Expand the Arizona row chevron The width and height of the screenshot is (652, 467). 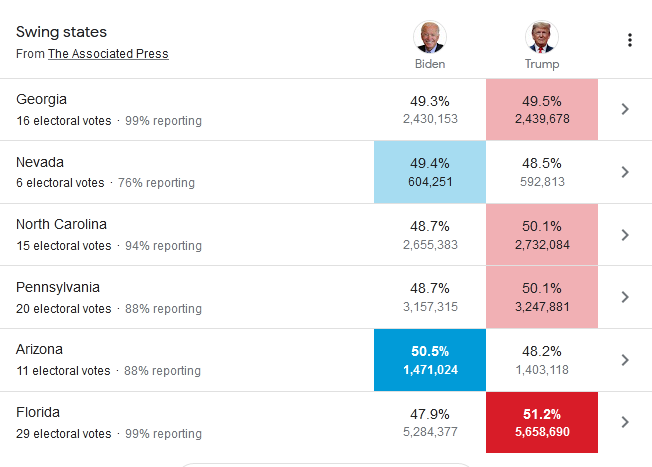click(x=625, y=359)
